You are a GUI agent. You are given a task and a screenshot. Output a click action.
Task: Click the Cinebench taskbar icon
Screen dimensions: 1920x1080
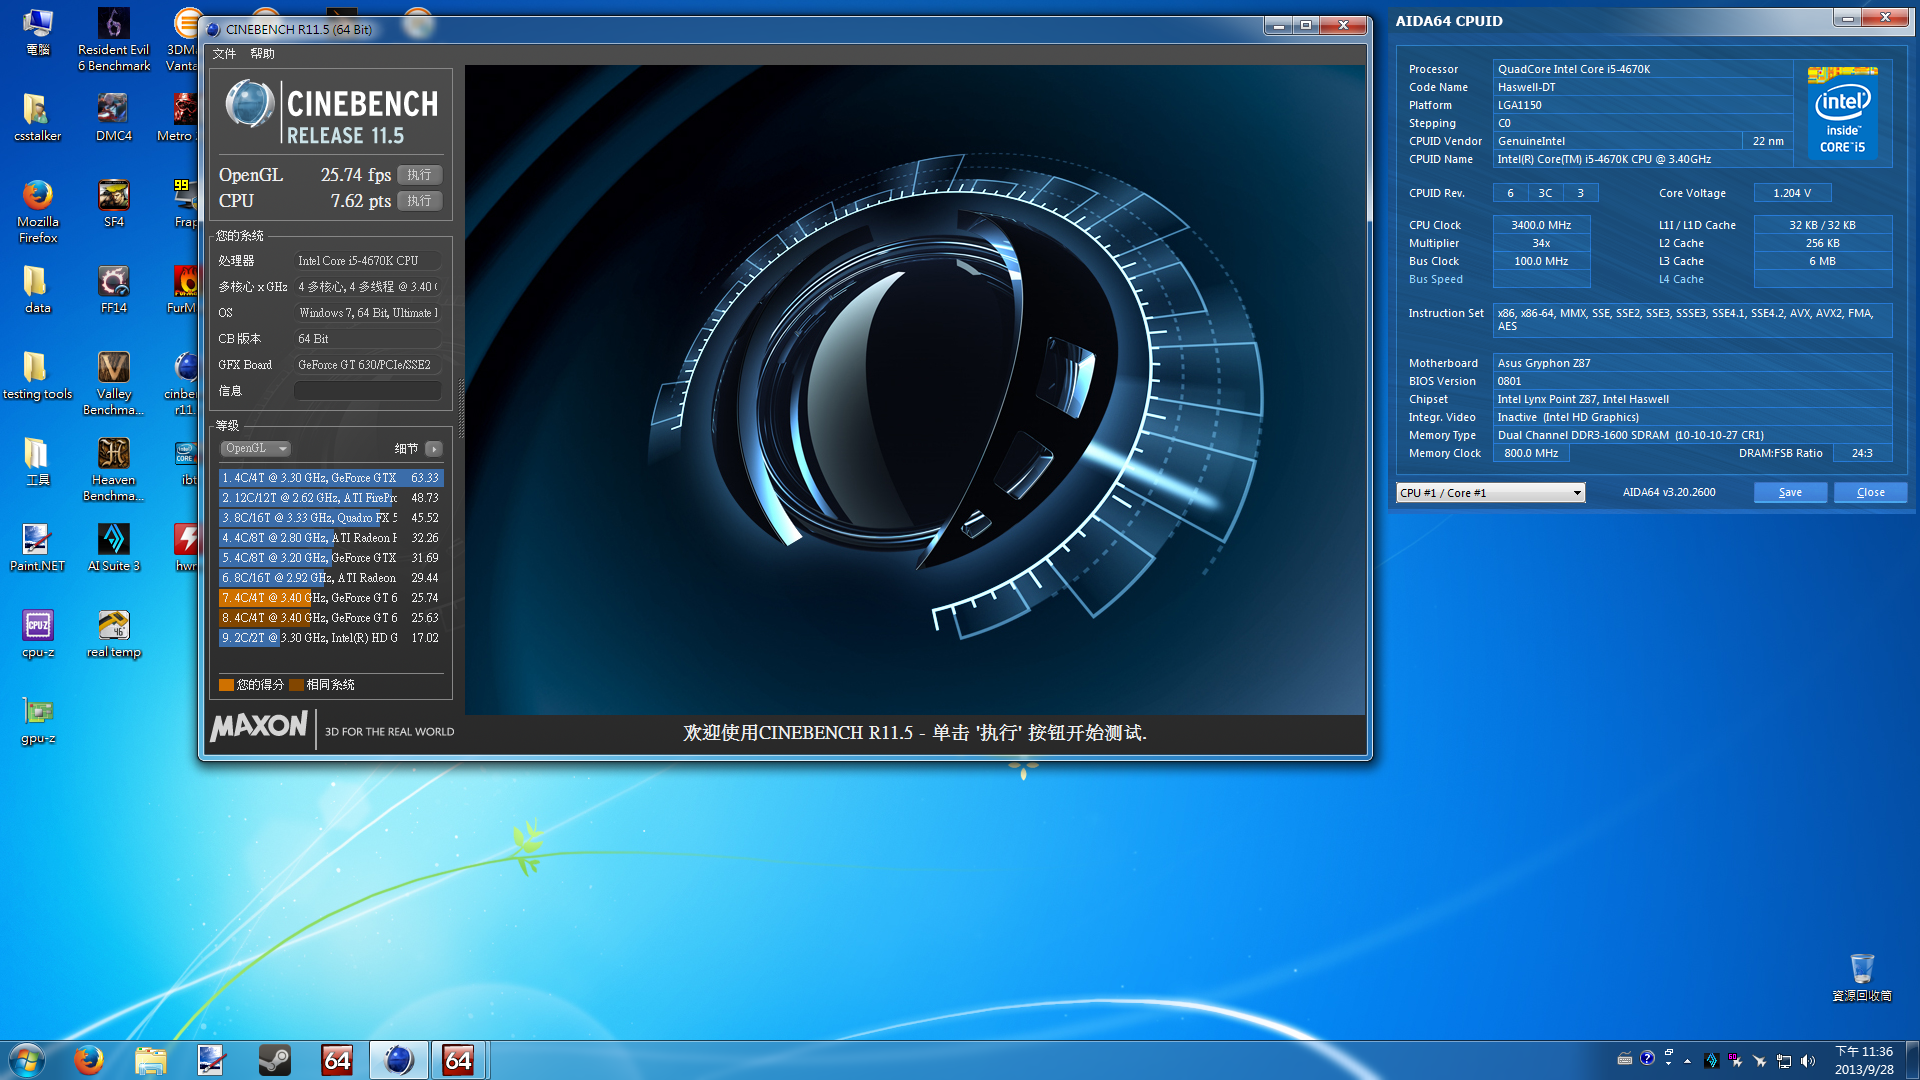(398, 1060)
